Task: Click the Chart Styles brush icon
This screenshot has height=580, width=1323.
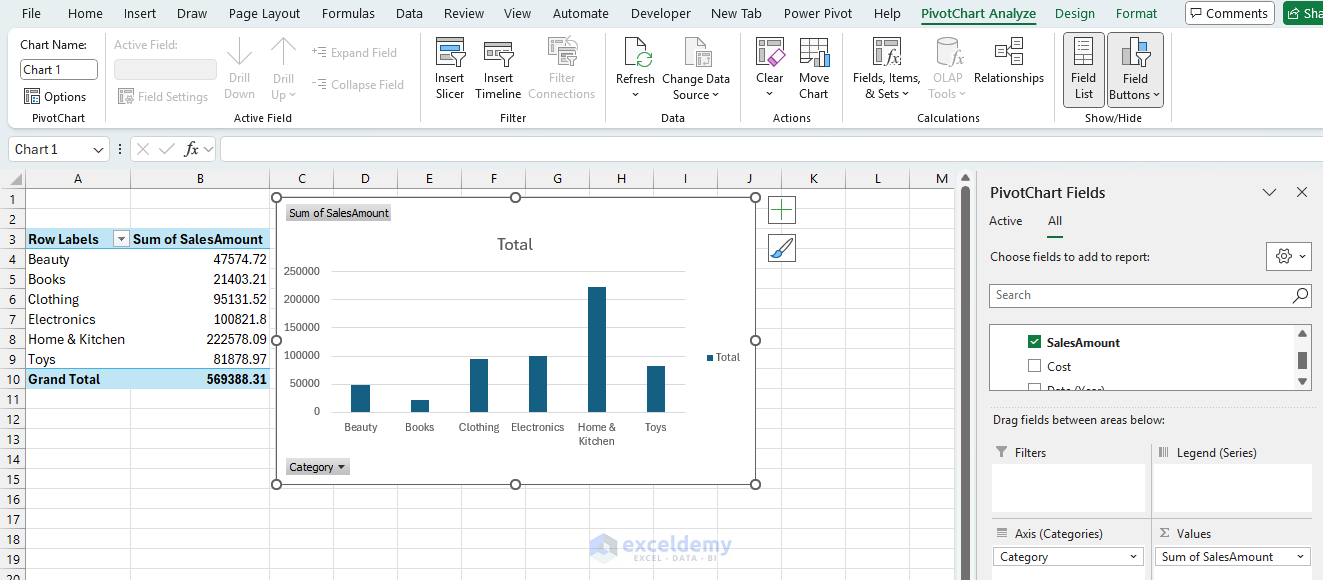Action: (781, 247)
